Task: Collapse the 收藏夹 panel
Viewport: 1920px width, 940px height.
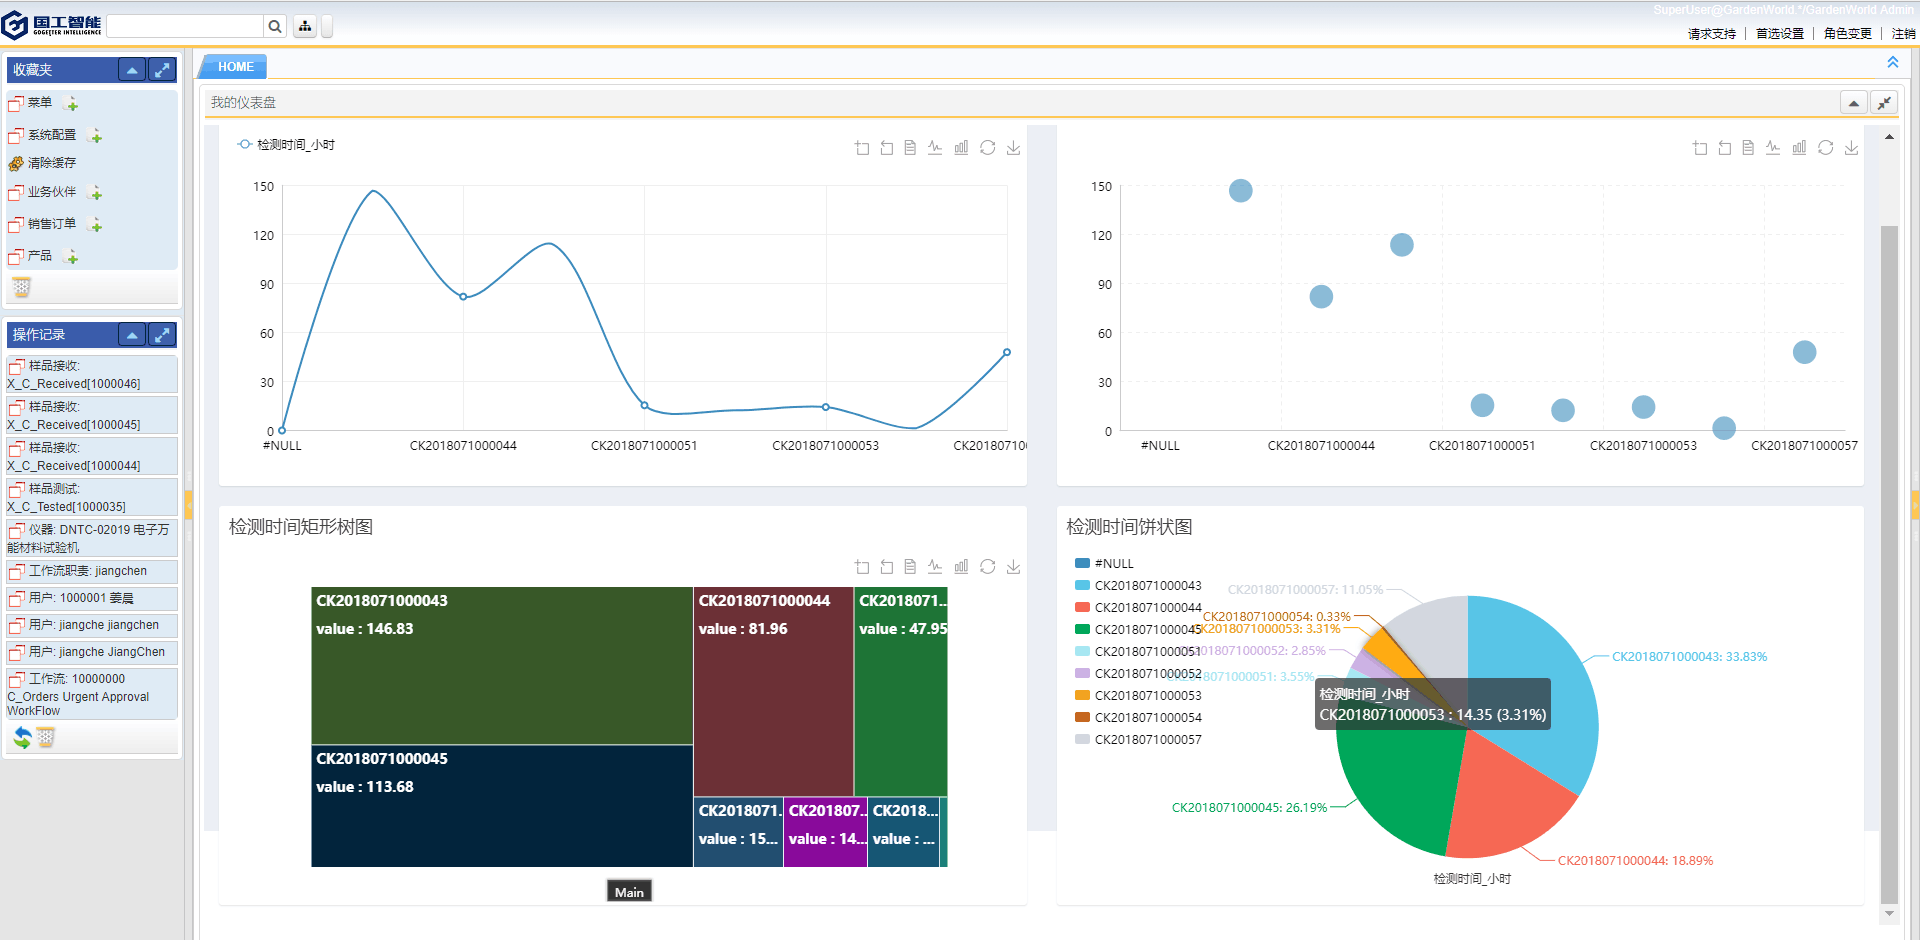Action: coord(132,70)
